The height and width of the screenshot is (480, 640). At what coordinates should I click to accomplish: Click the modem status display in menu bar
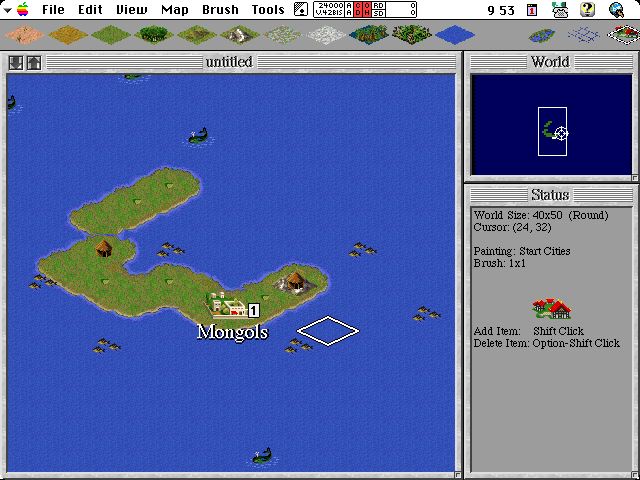coord(365,9)
